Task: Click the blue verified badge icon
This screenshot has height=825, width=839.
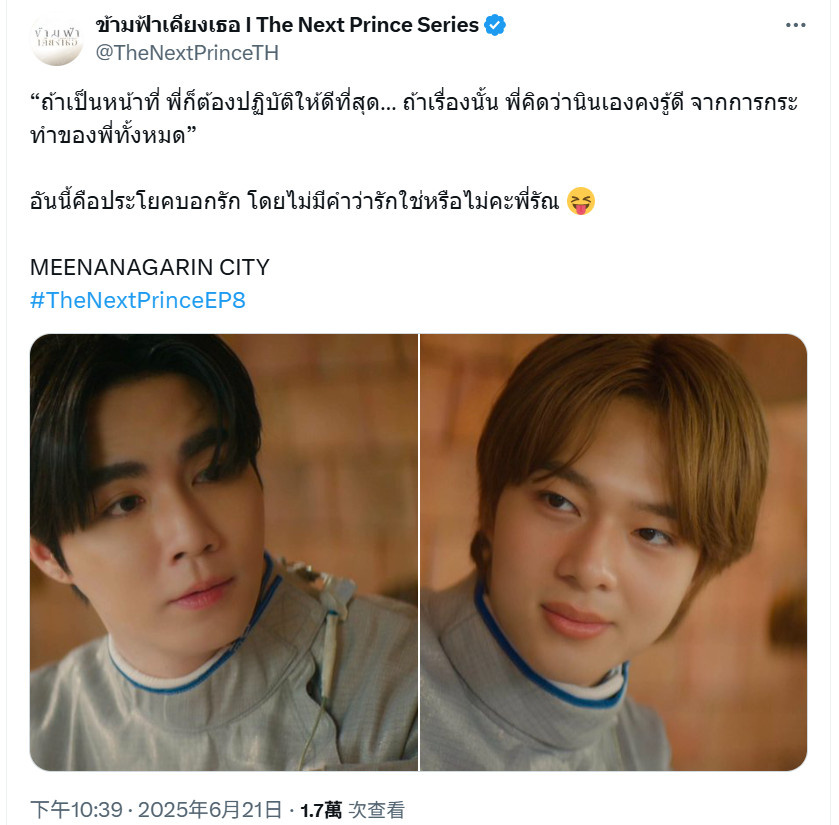Action: pyautogui.click(x=494, y=25)
